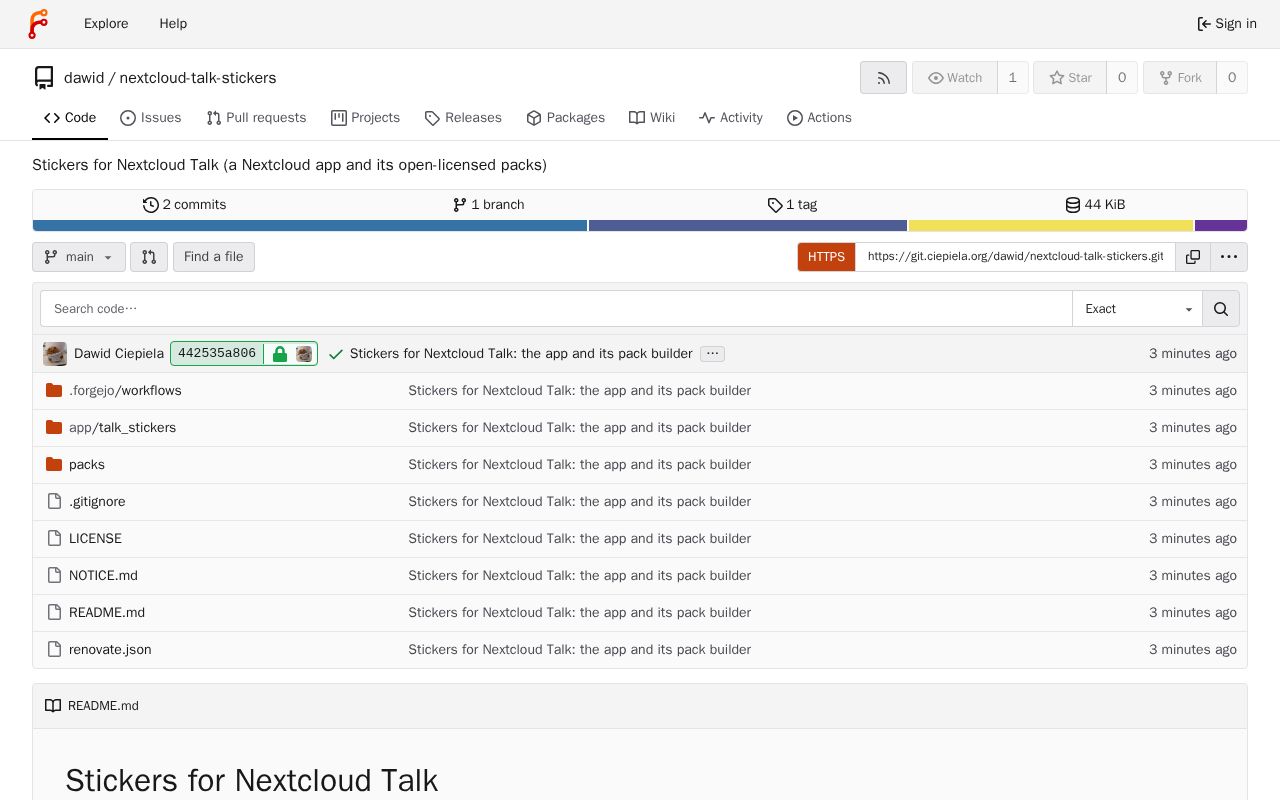Open README.md in the file list
1280x800 pixels.
click(x=107, y=613)
